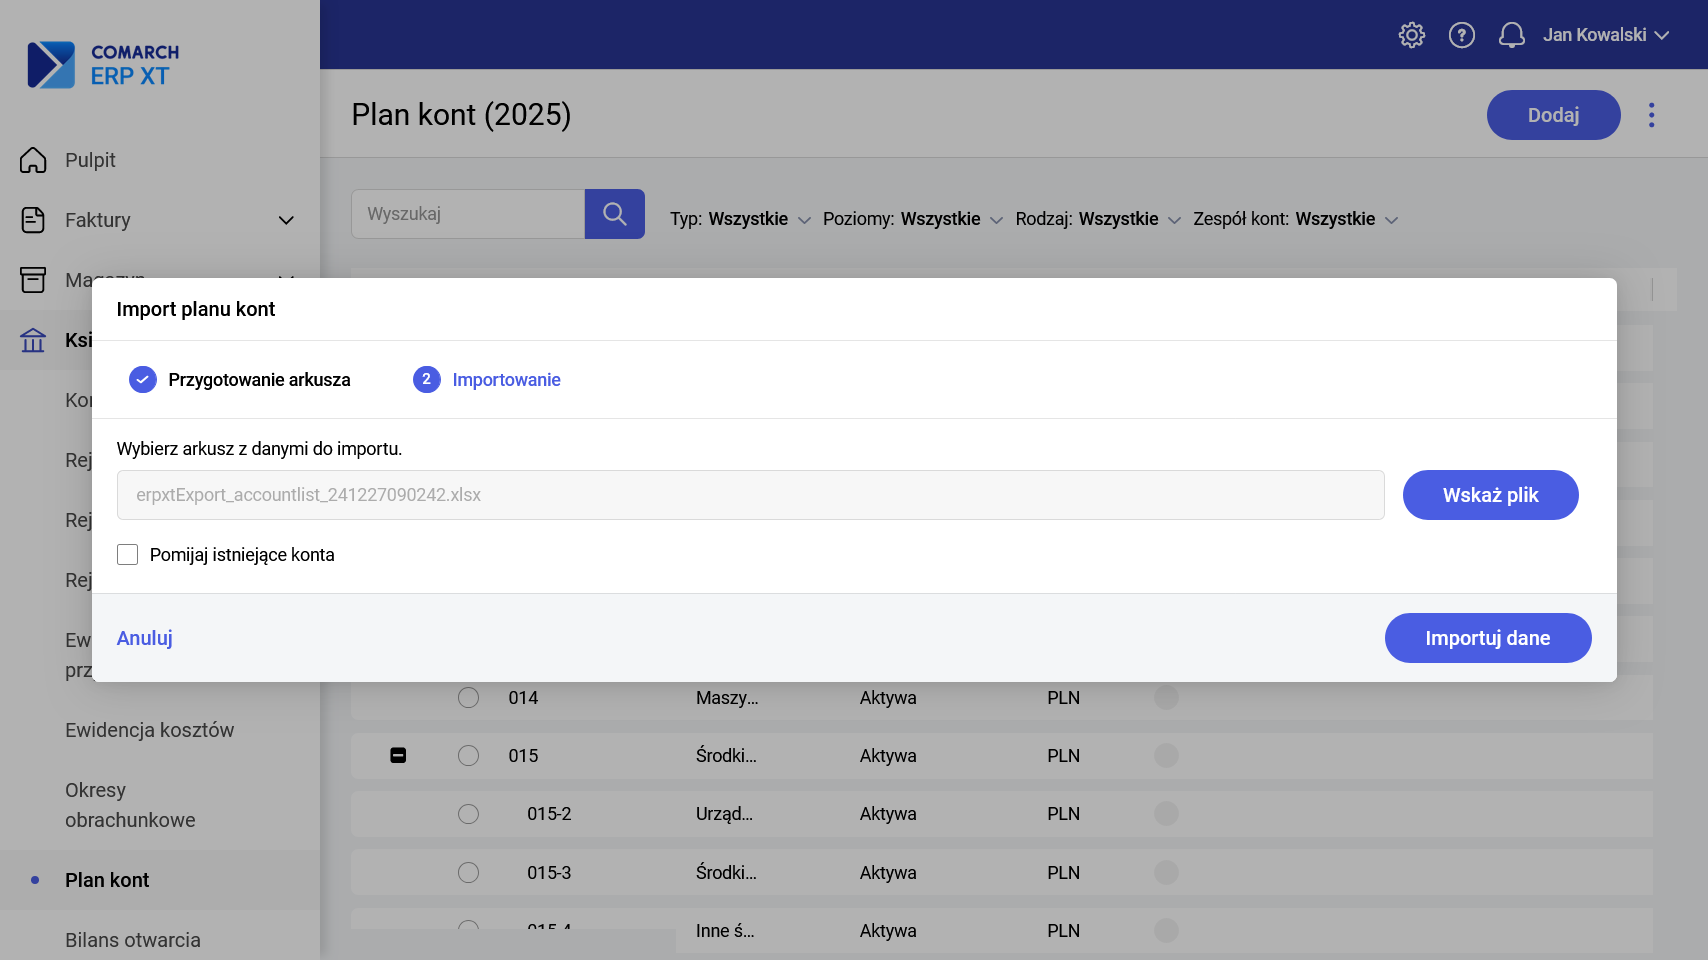Viewport: 1708px width, 960px height.
Task: Select radio button for account 015
Action: click(x=468, y=756)
